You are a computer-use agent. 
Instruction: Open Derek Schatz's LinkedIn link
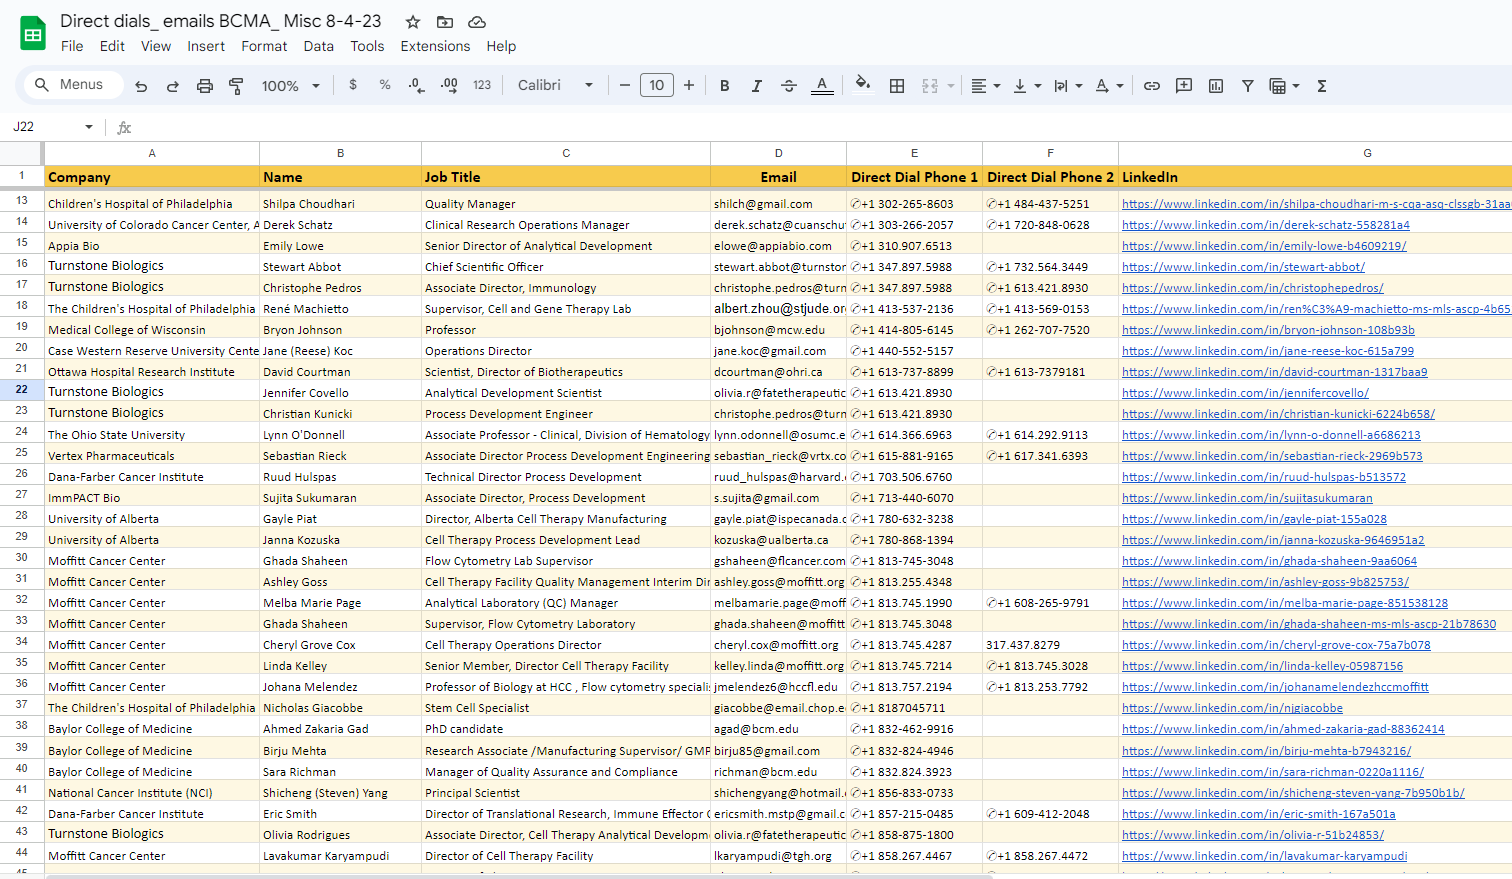tap(1266, 225)
